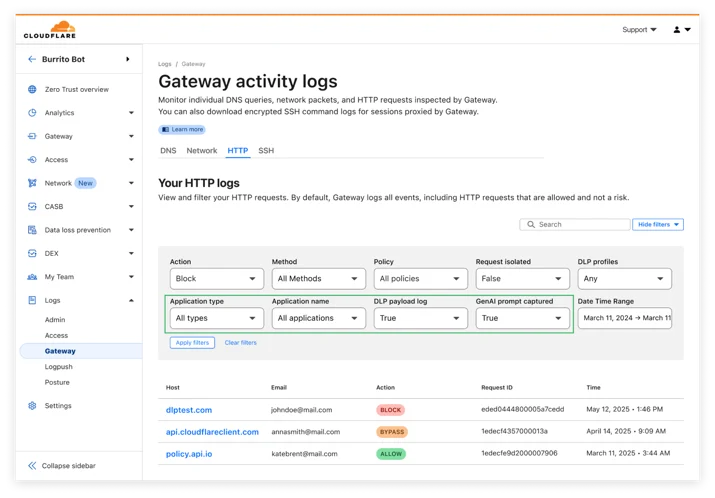
Task: Click the back arrow beside Burrito Bot
Action: [31, 59]
